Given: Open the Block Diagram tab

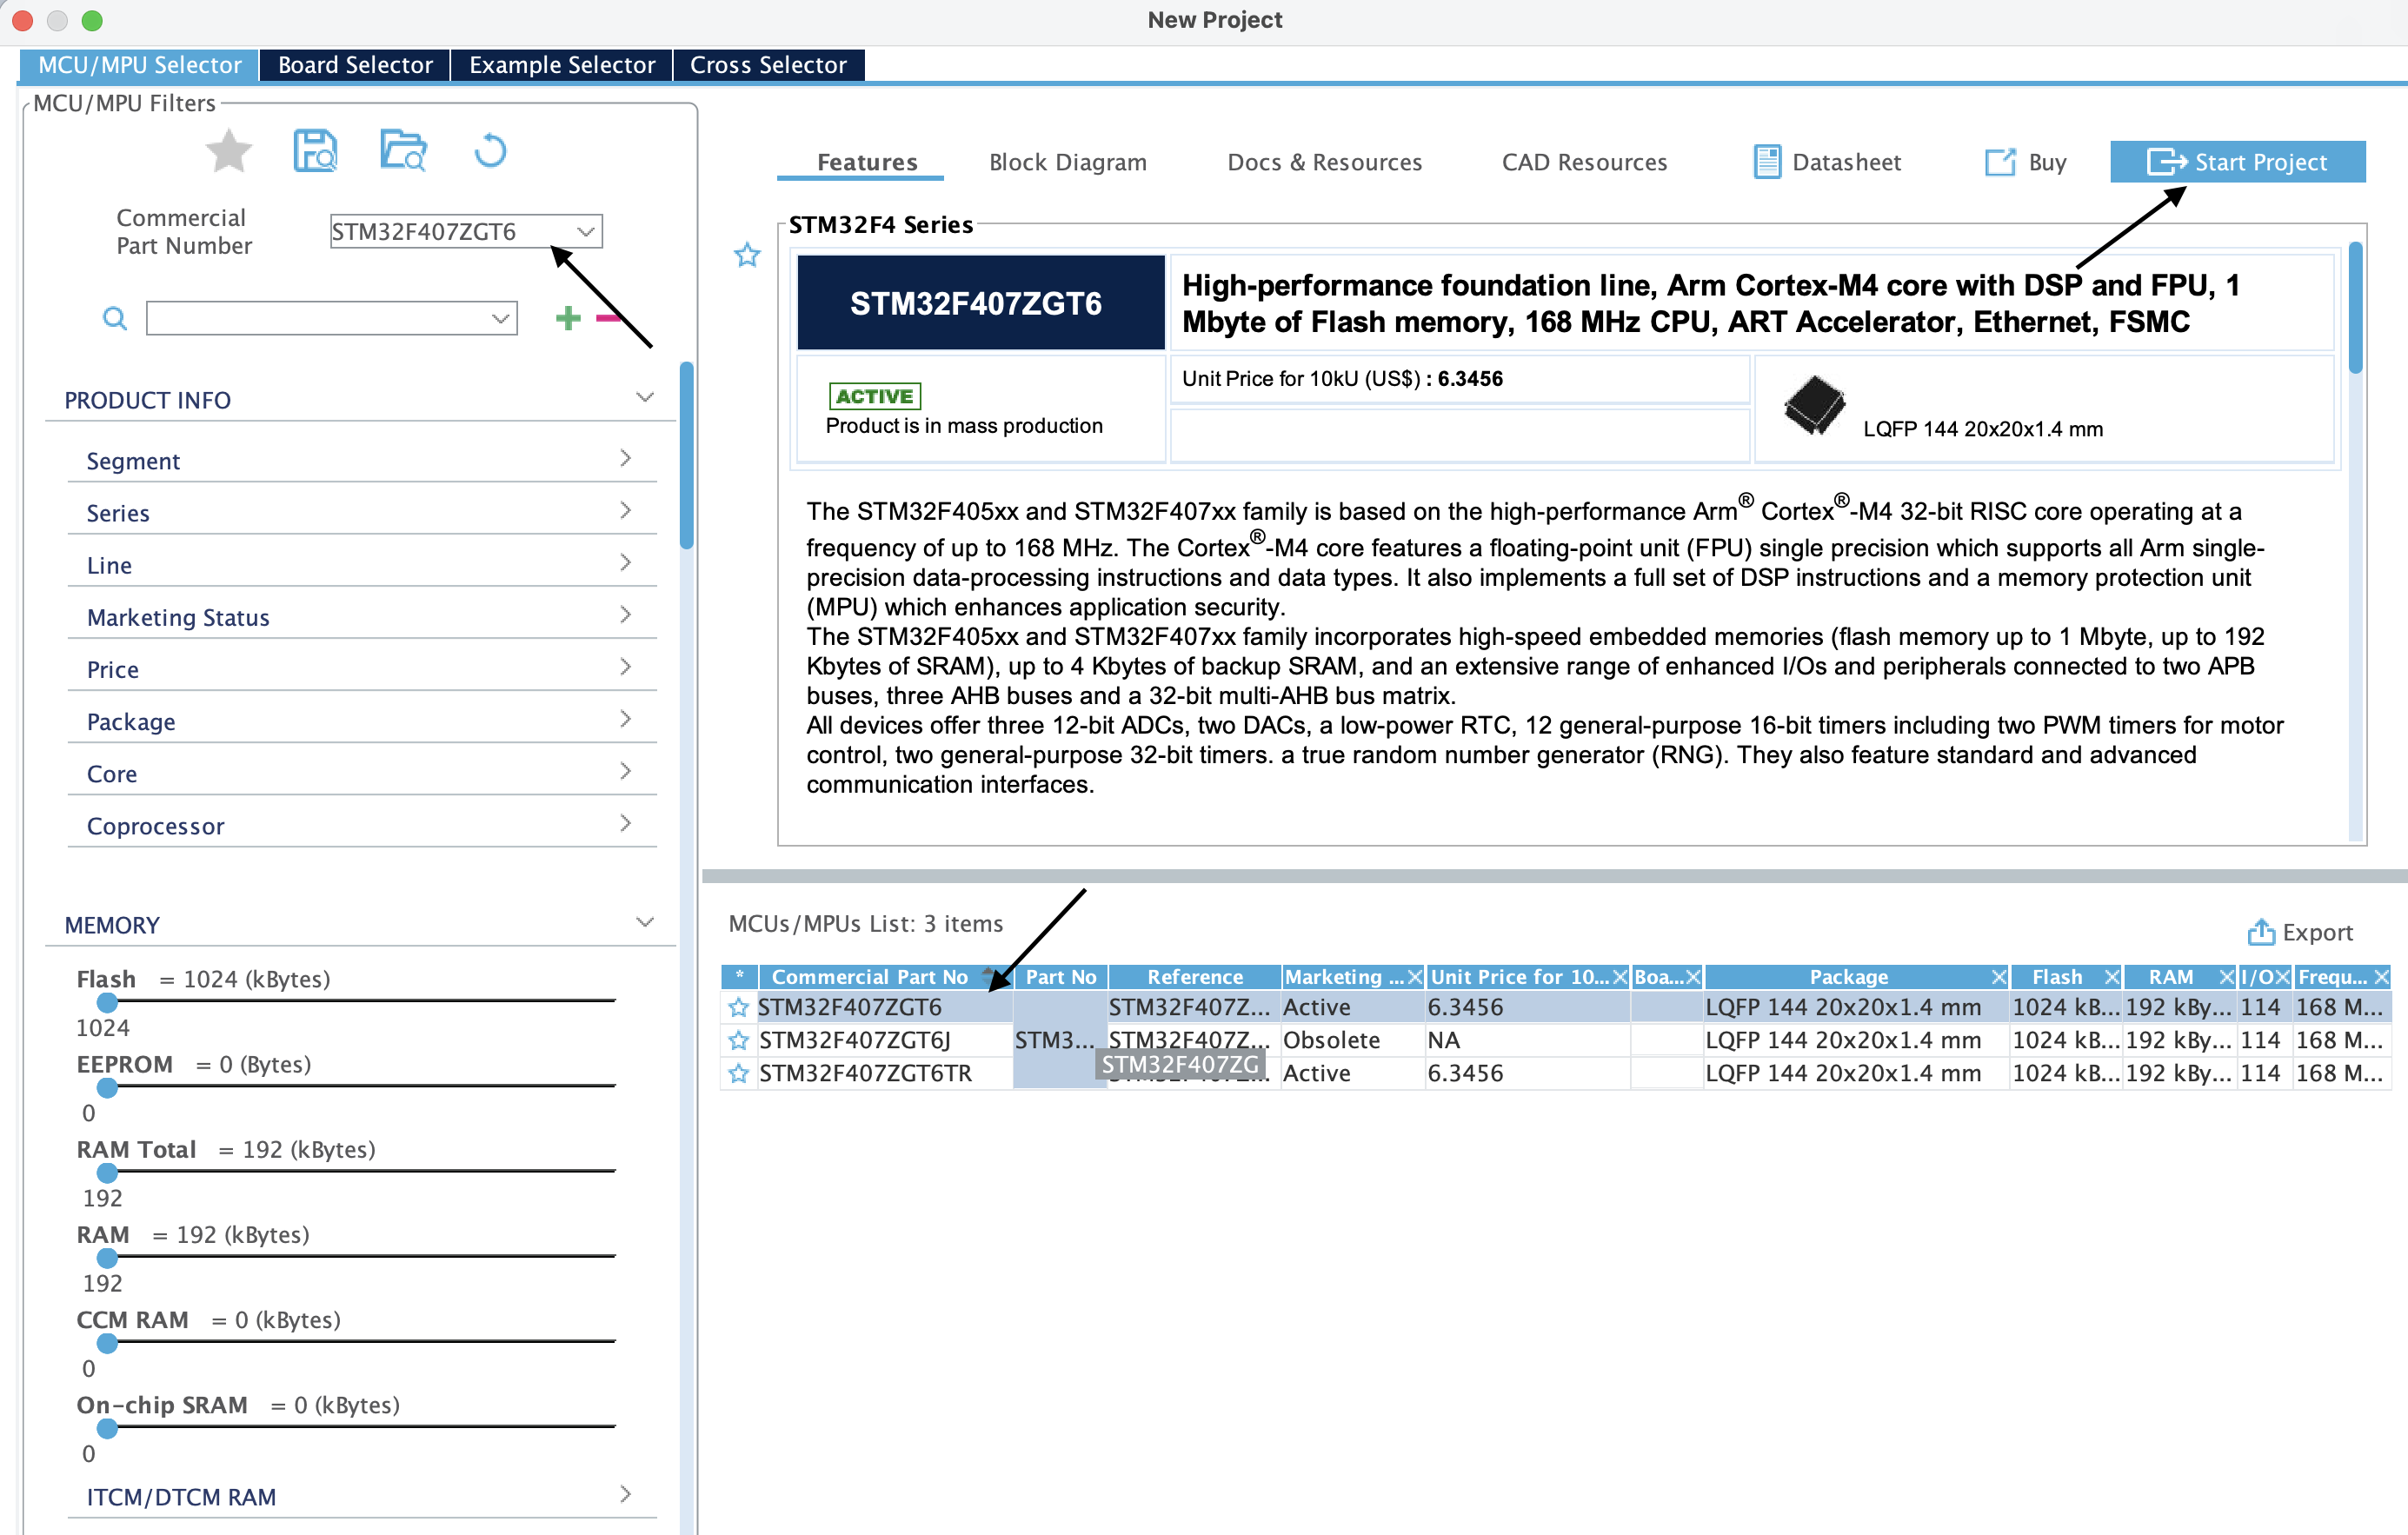Looking at the screenshot, I should (1067, 162).
